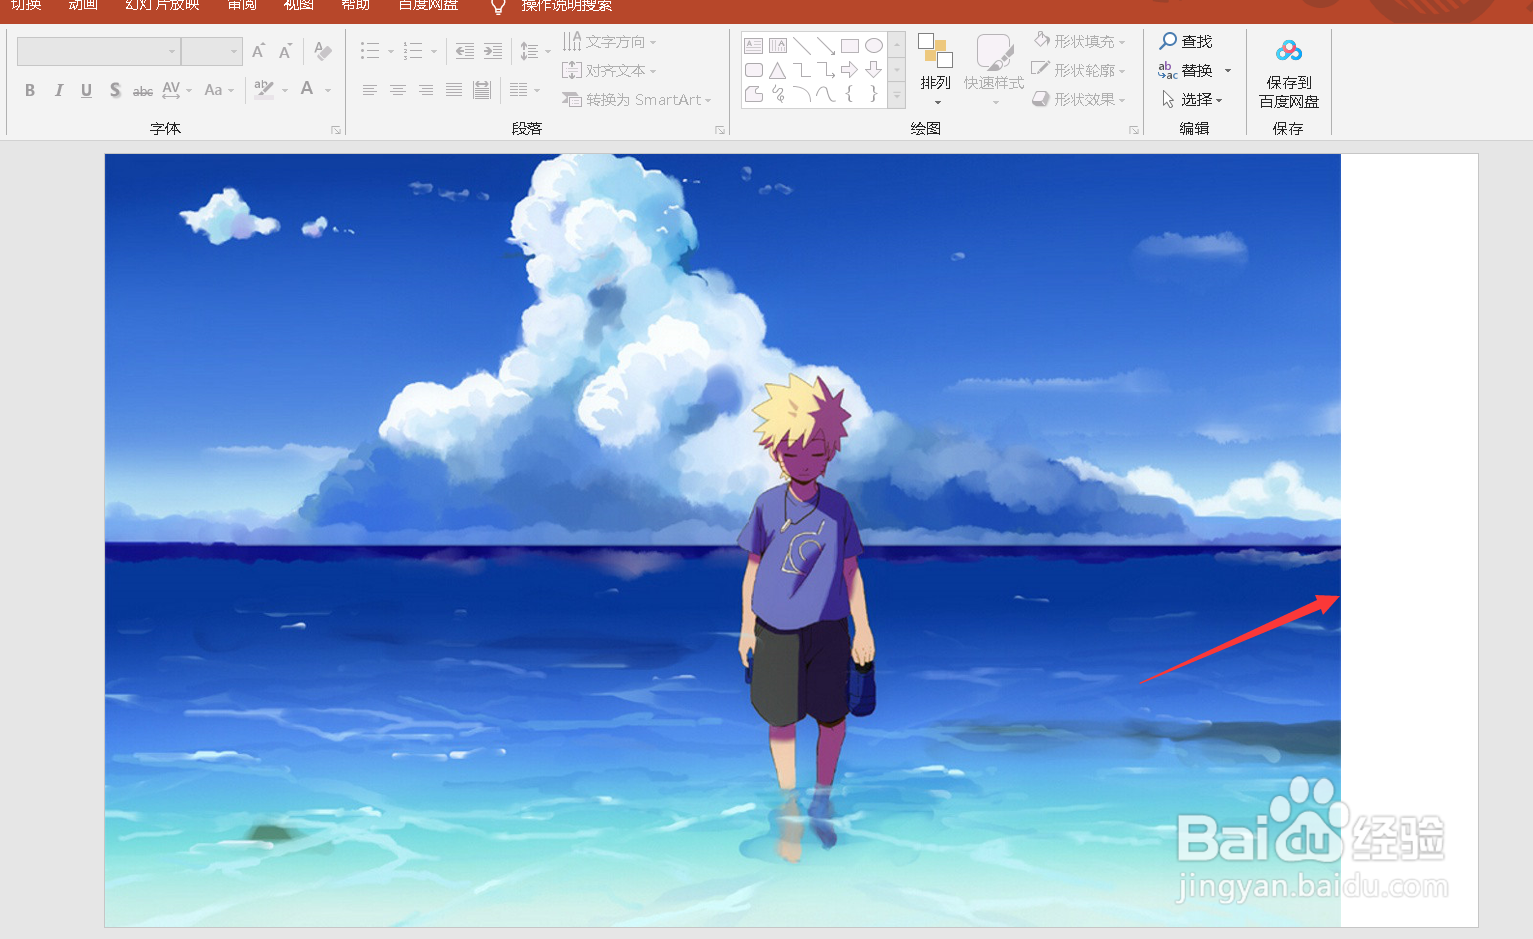Increase font size
The width and height of the screenshot is (1533, 939).
click(258, 51)
